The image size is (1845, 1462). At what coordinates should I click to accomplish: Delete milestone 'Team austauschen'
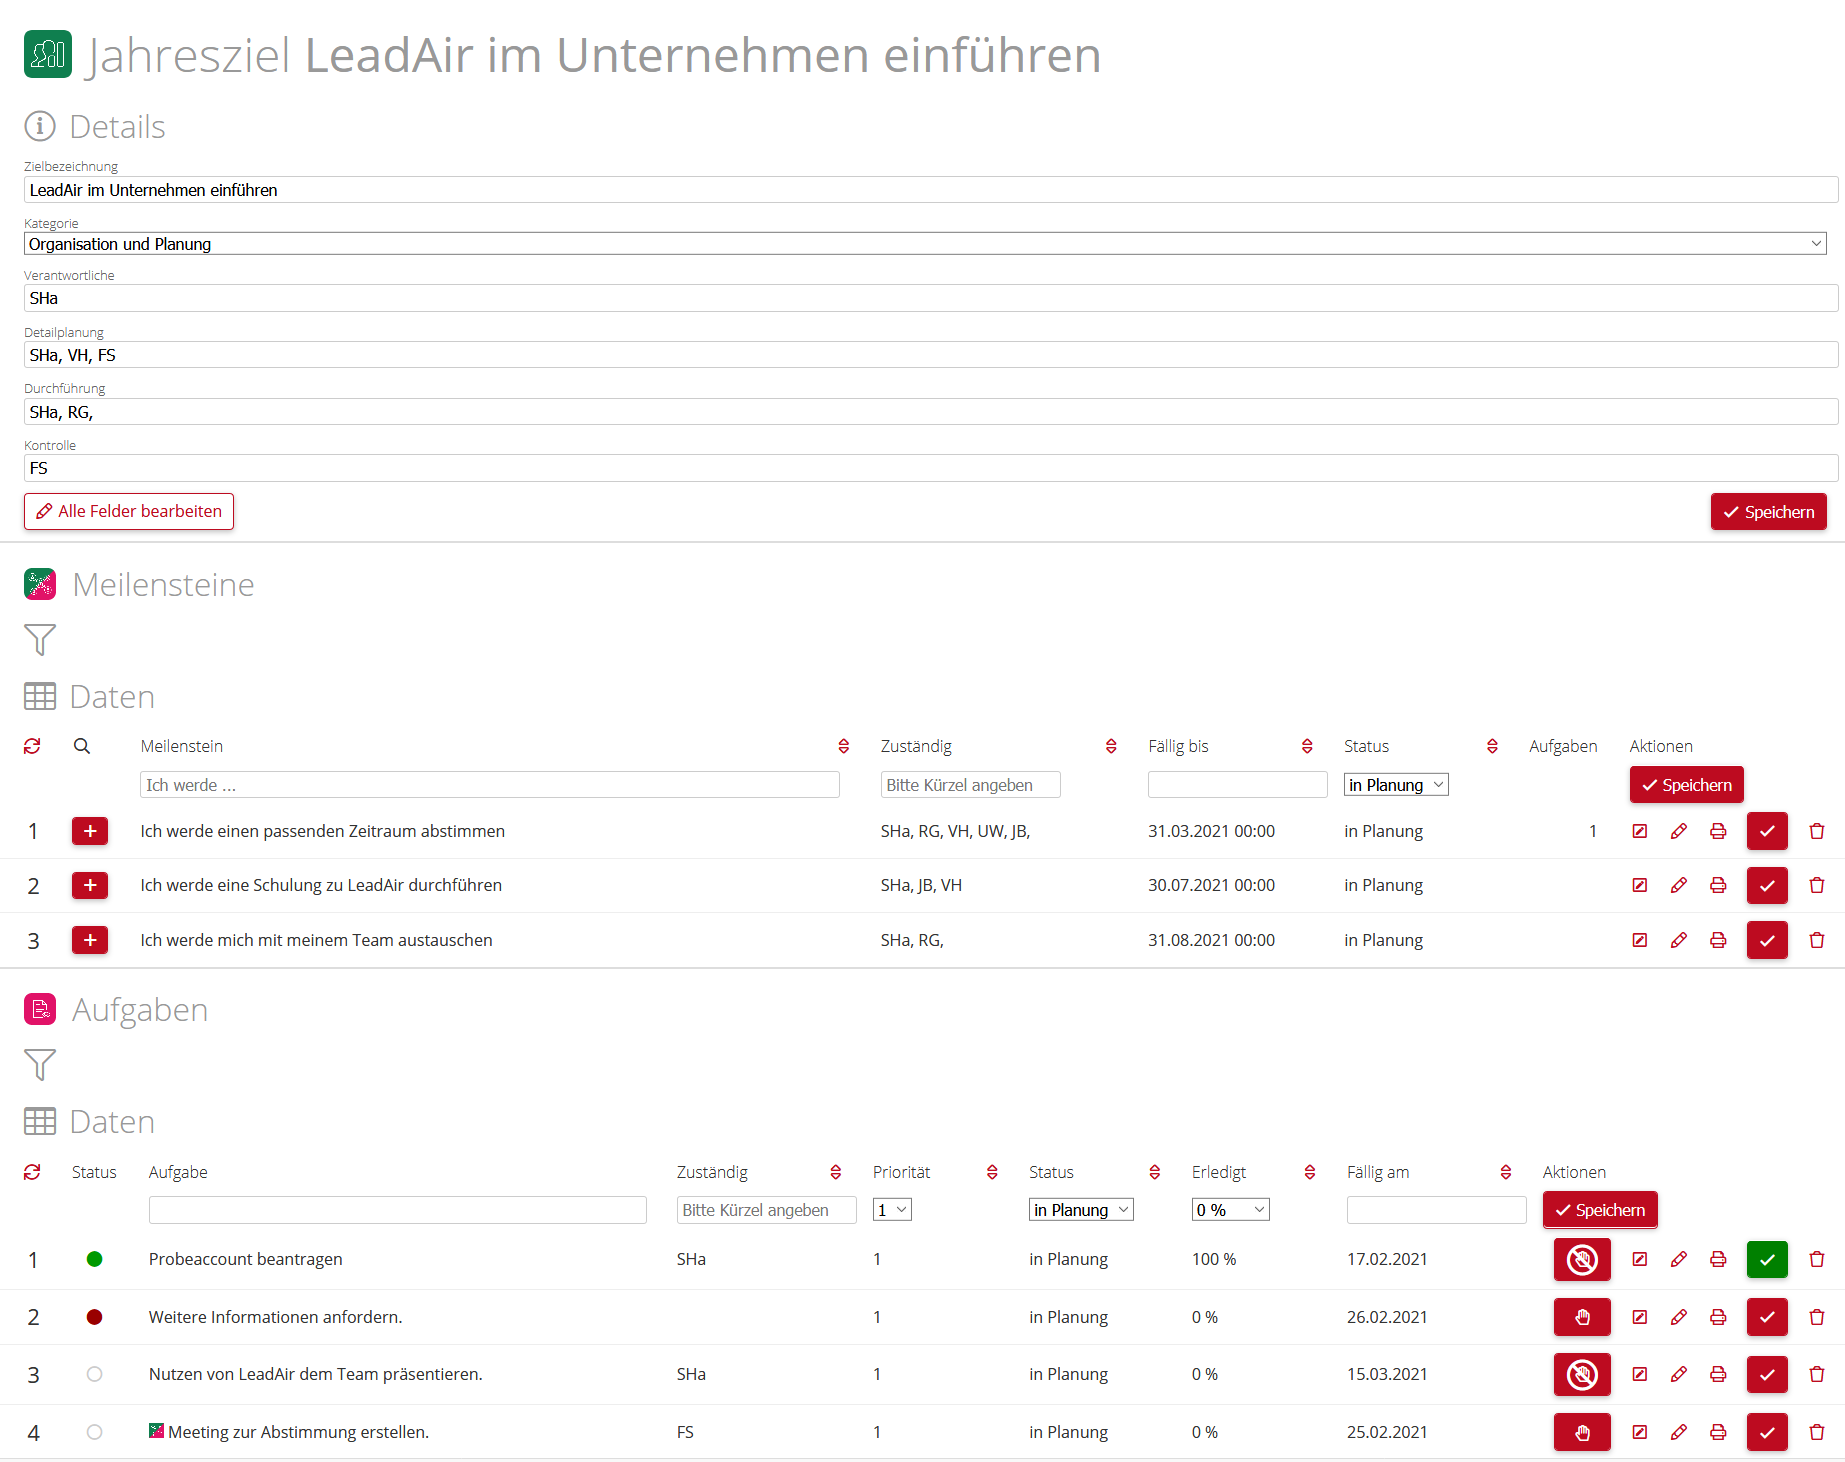click(x=1817, y=940)
